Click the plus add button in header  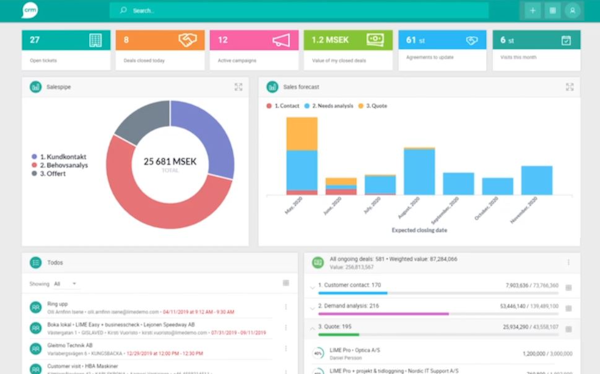pyautogui.click(x=532, y=11)
